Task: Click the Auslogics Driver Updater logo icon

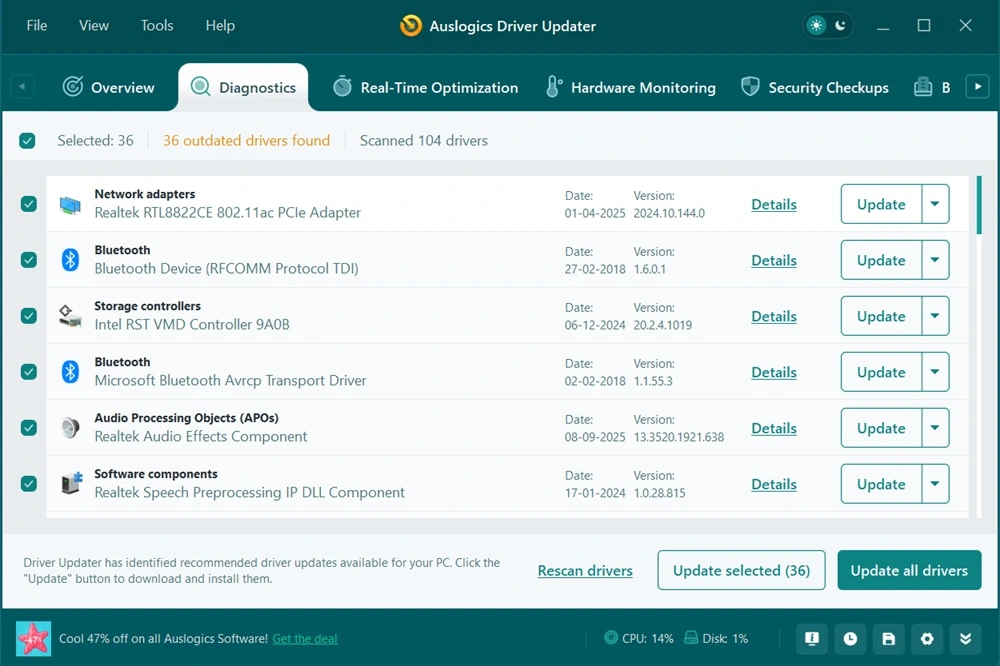Action: click(x=411, y=26)
